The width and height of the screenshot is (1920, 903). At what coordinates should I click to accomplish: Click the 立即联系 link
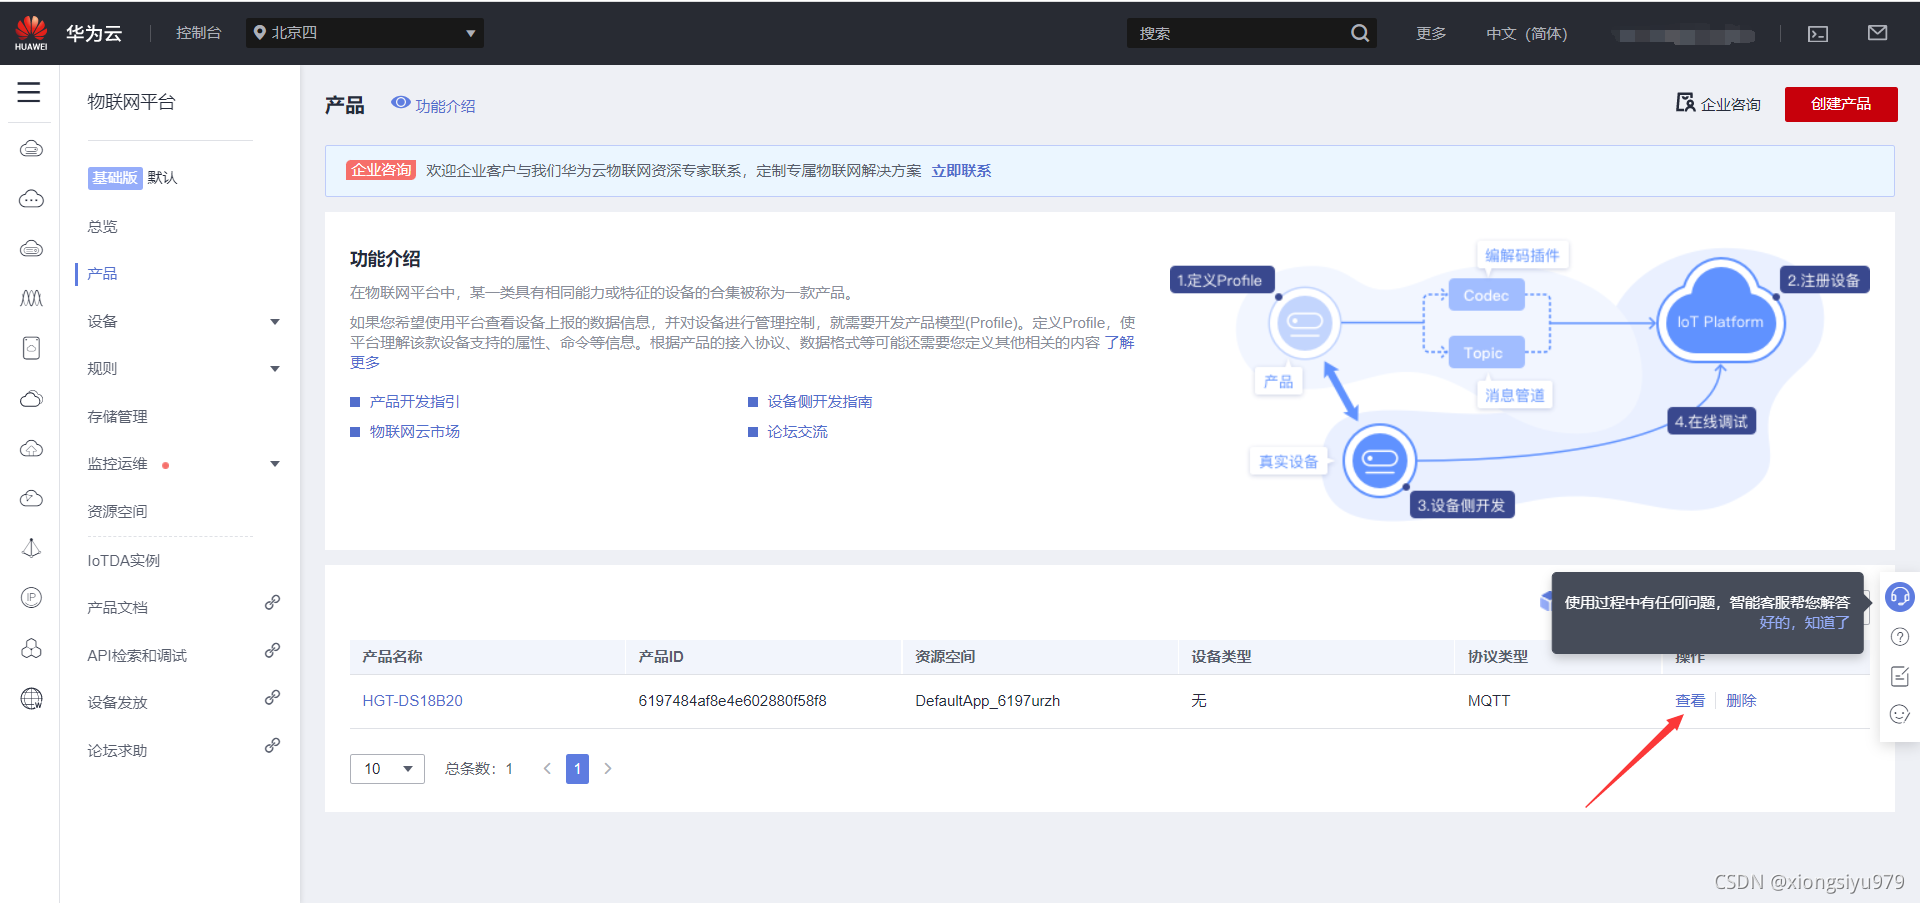pyautogui.click(x=961, y=171)
